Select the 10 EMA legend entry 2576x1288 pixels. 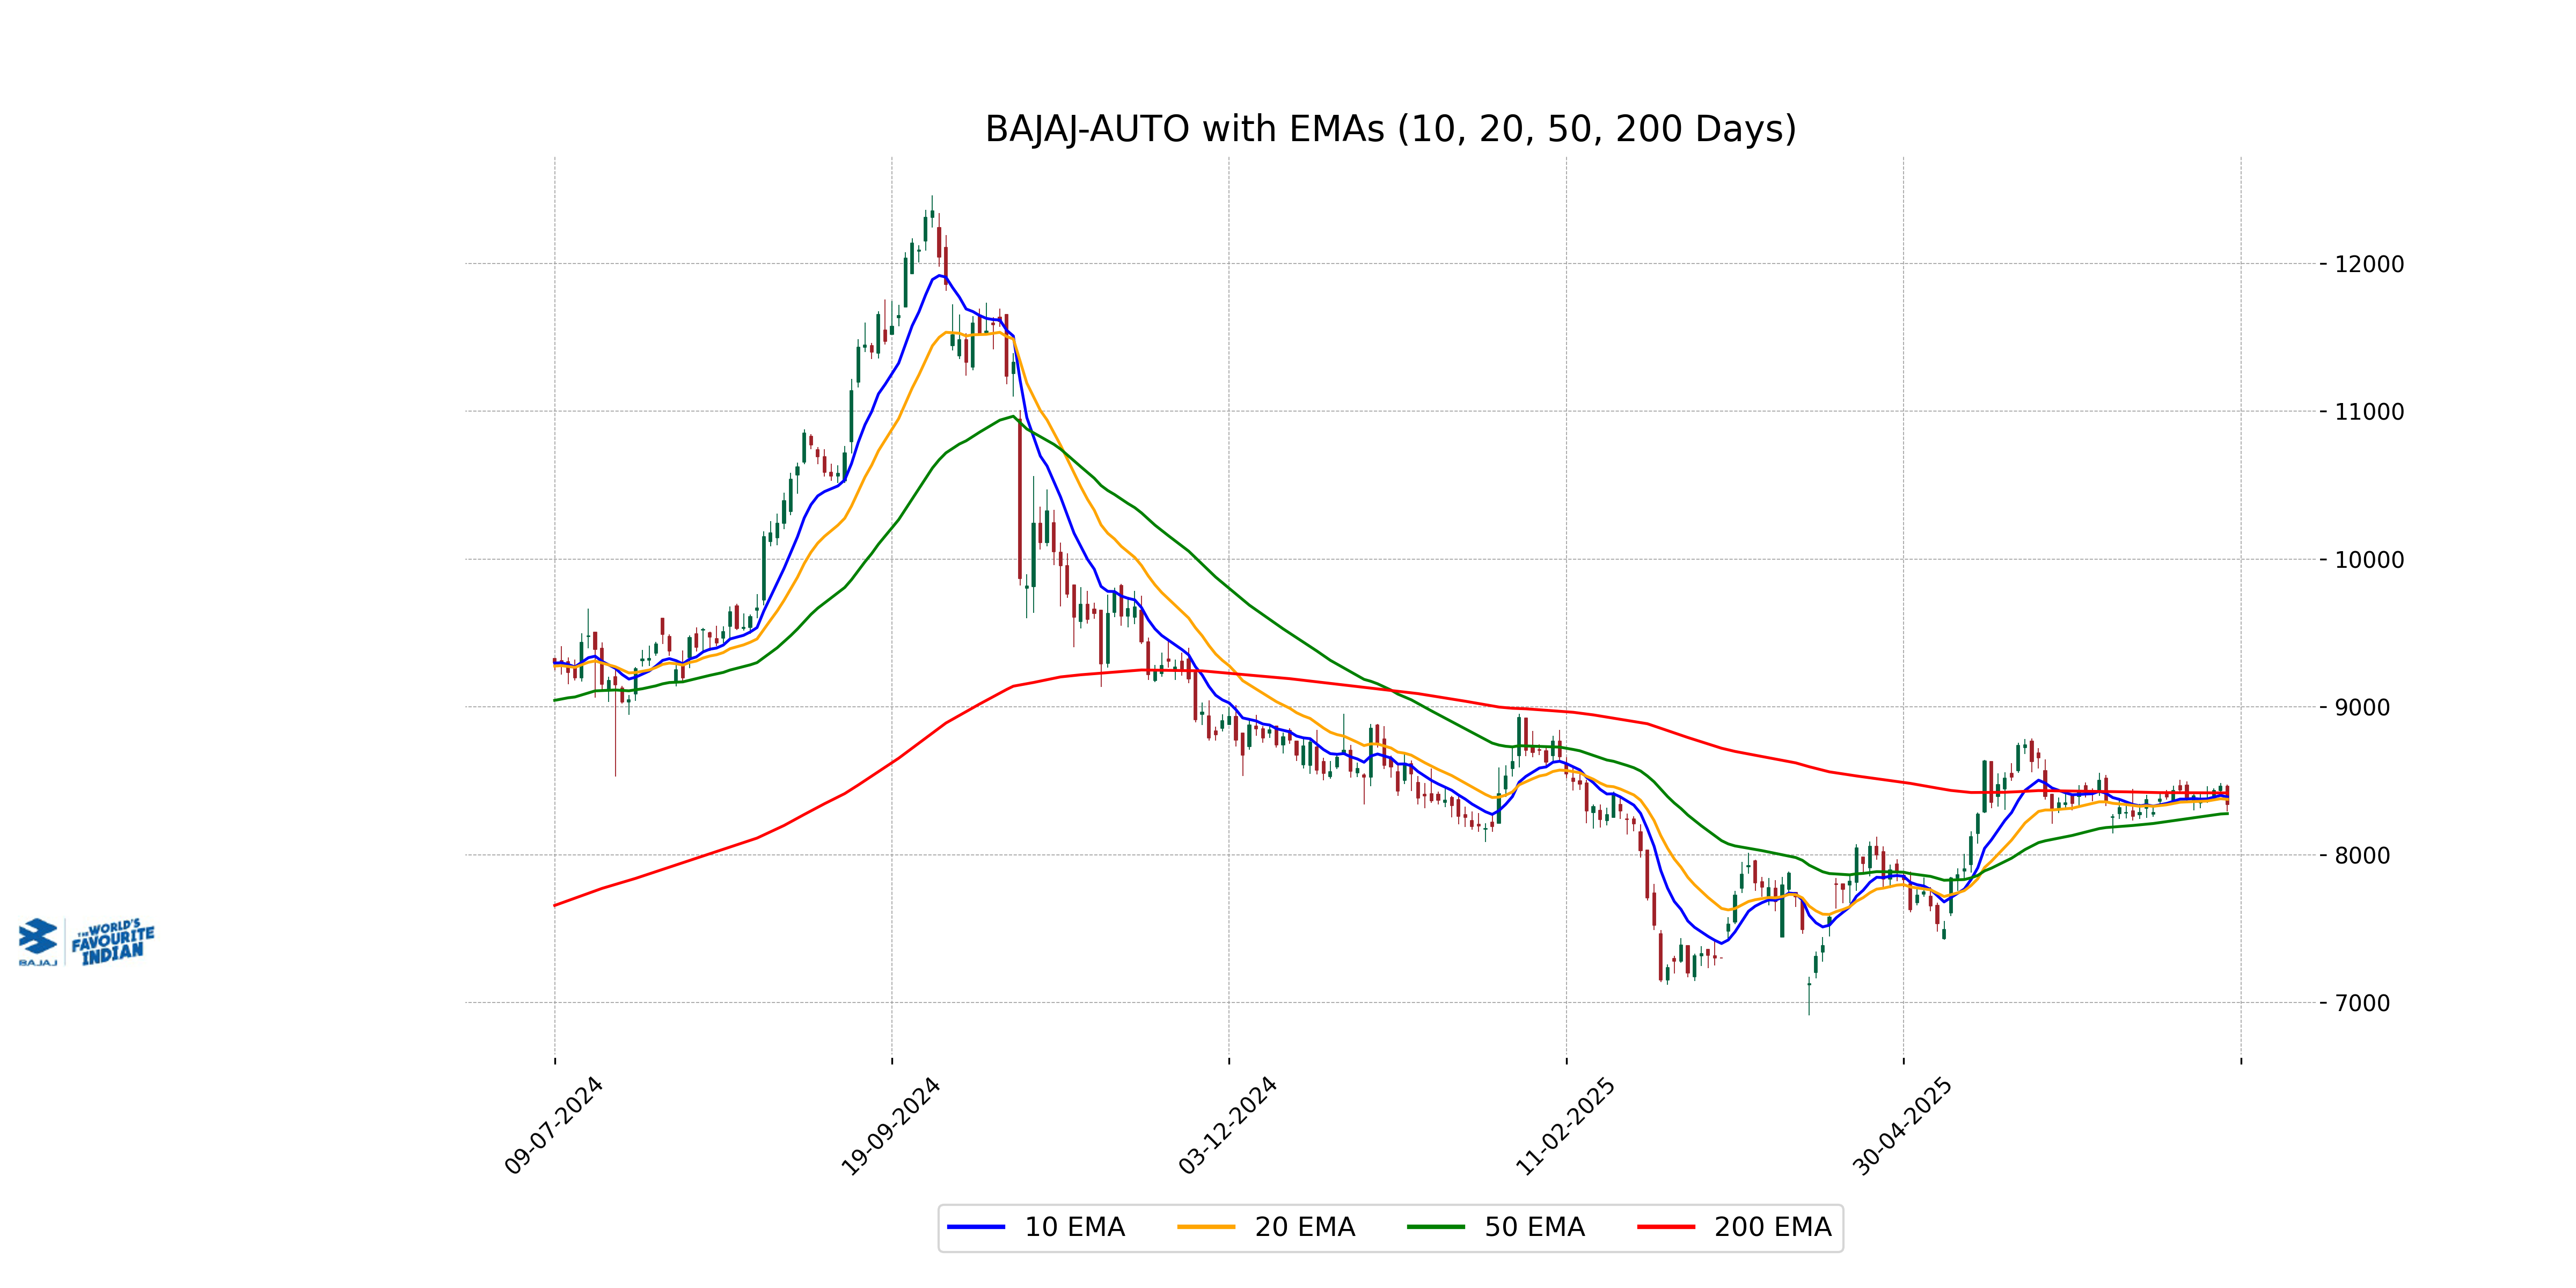pos(1036,1227)
